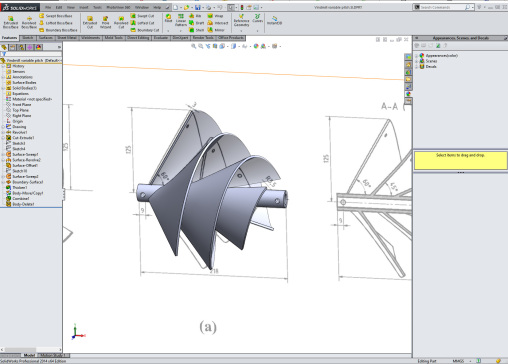Open Save dropdown arrow in top toolbar
Viewport: 508px width, 364px height.
coord(203,7)
